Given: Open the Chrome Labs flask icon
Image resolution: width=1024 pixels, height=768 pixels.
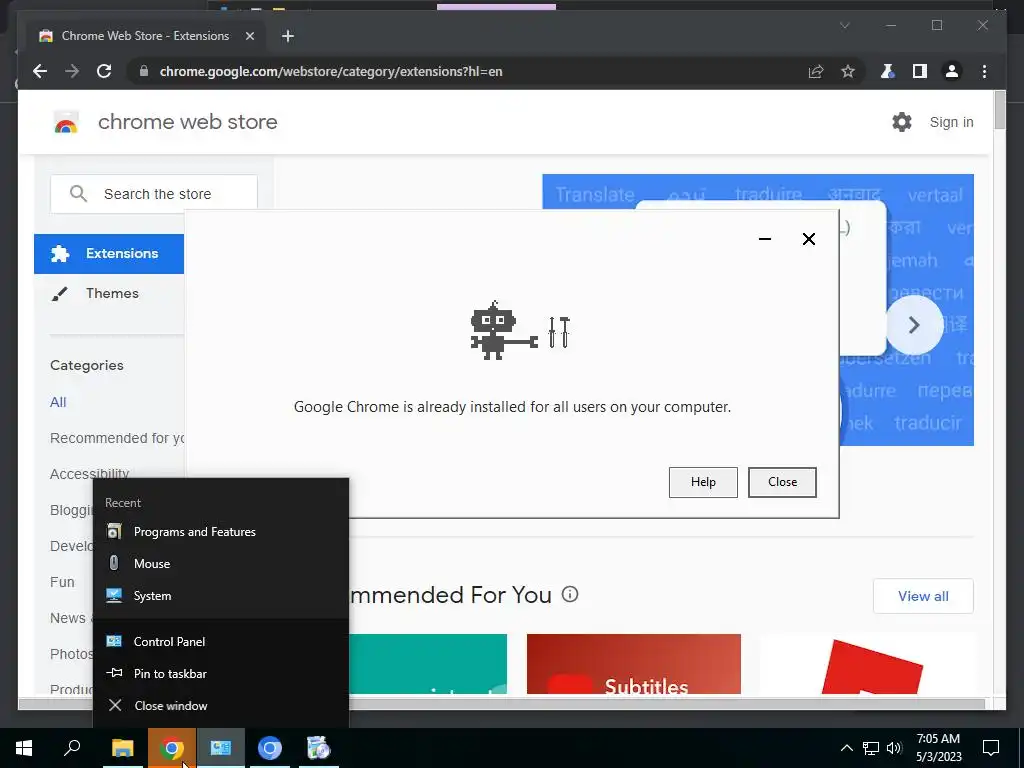Looking at the screenshot, I should (x=887, y=71).
